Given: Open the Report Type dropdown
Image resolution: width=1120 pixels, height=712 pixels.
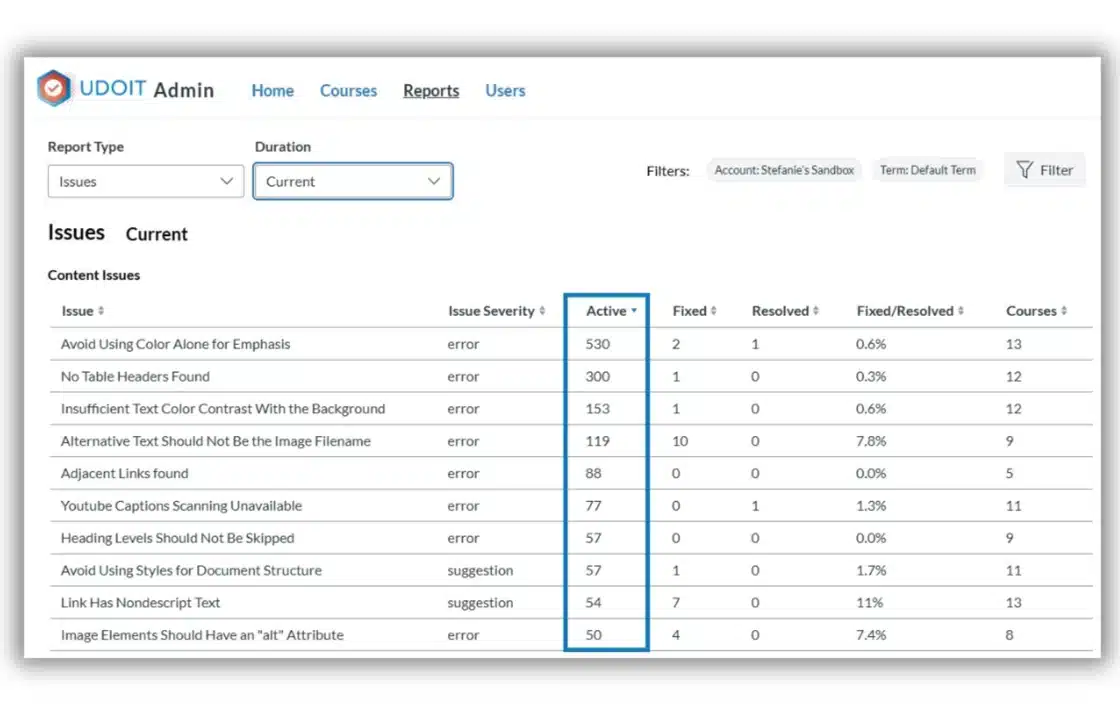Looking at the screenshot, I should coord(146,182).
